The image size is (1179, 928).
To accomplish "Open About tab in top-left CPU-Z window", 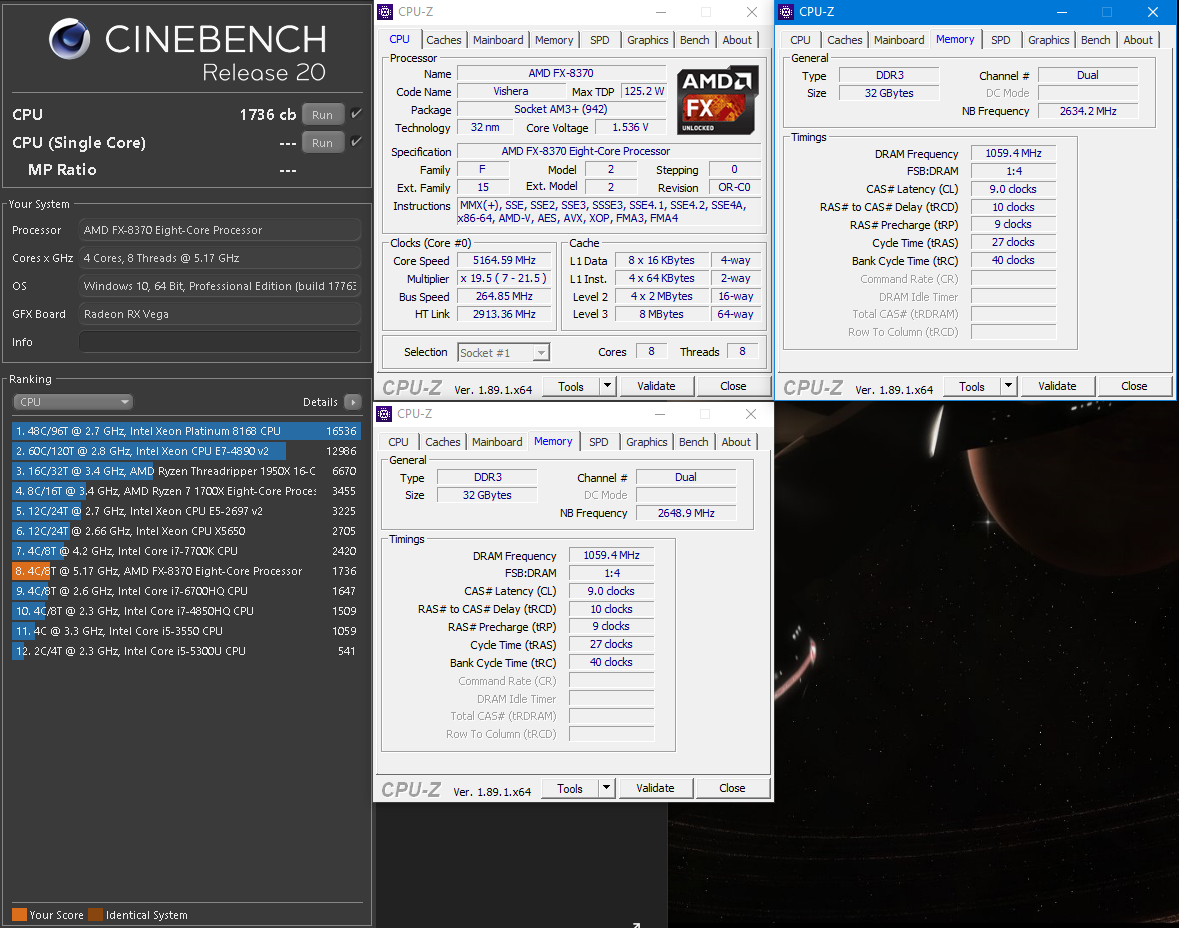I will coord(737,40).
